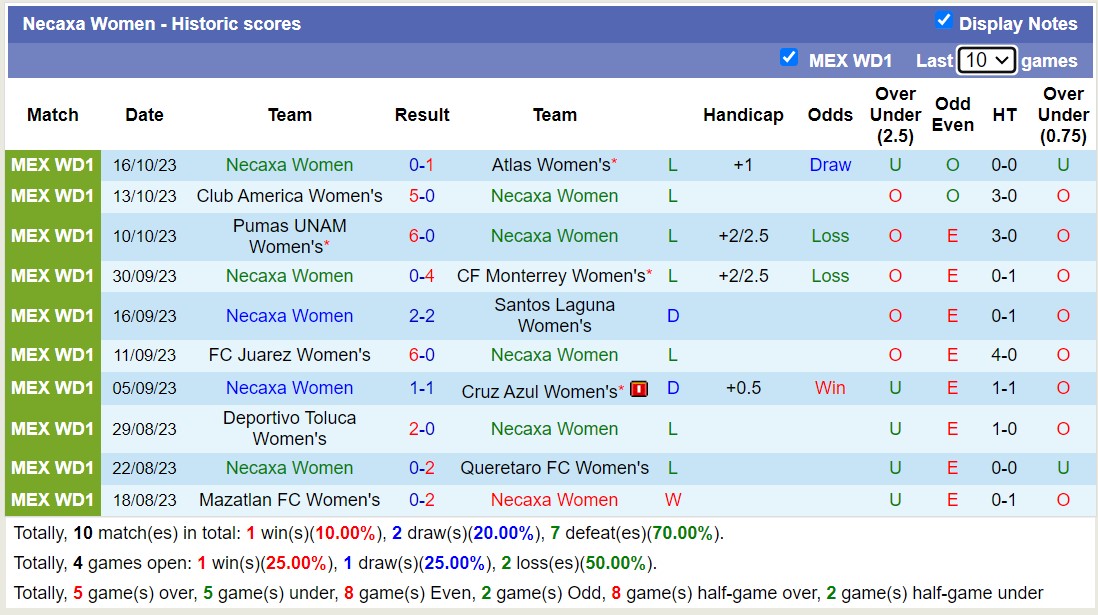Screen dimensions: 1098x615
Task: Click the 2-2 result on 16/09/23
Action: 422,316
